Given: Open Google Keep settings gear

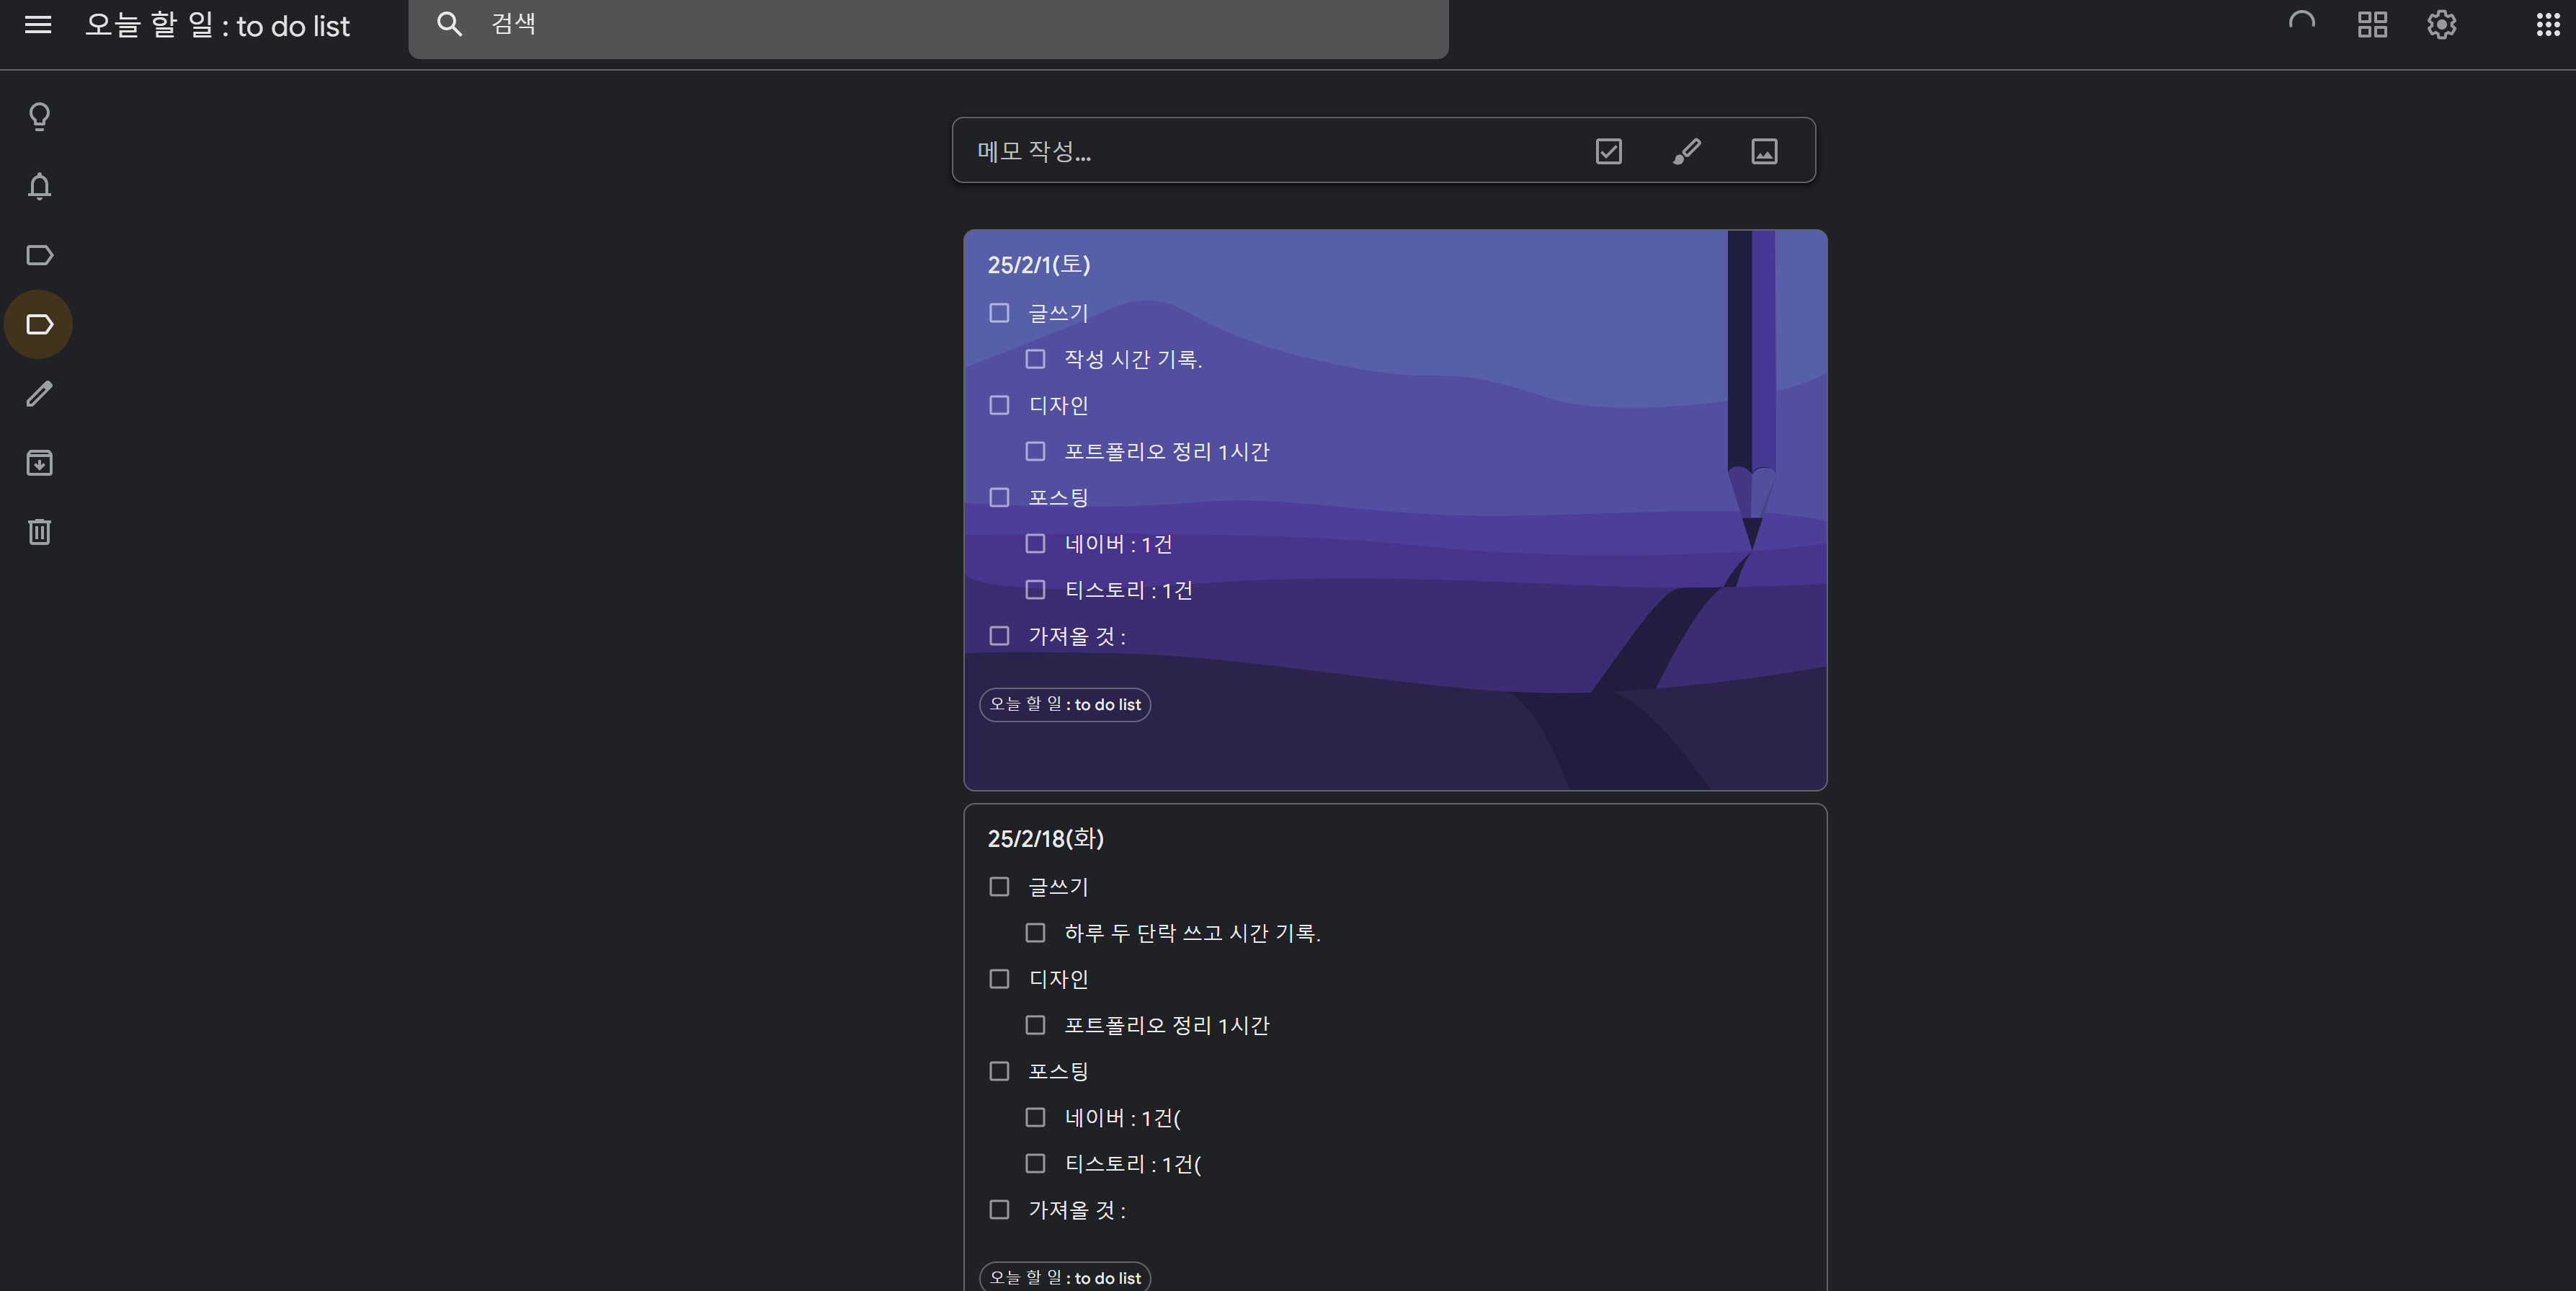Looking at the screenshot, I should click(x=2440, y=24).
